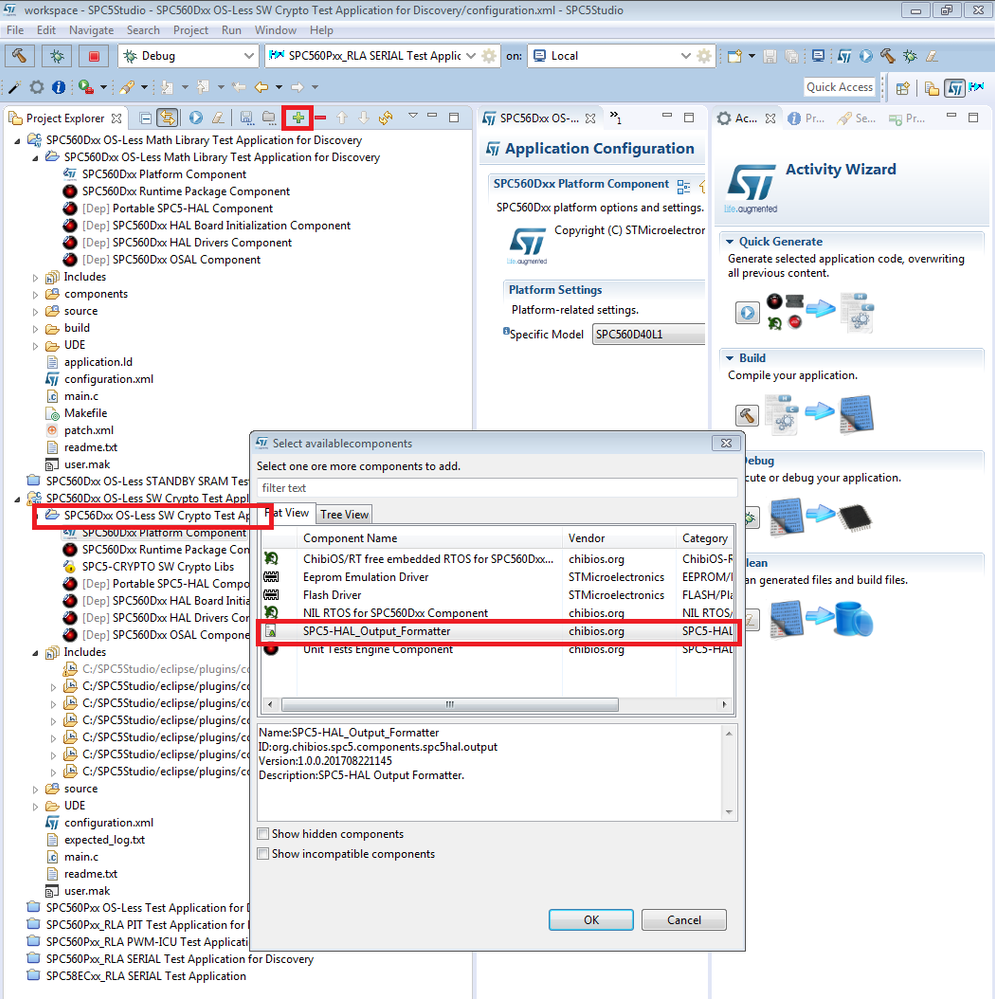Click the red minus remove-component icon

[x=320, y=118]
